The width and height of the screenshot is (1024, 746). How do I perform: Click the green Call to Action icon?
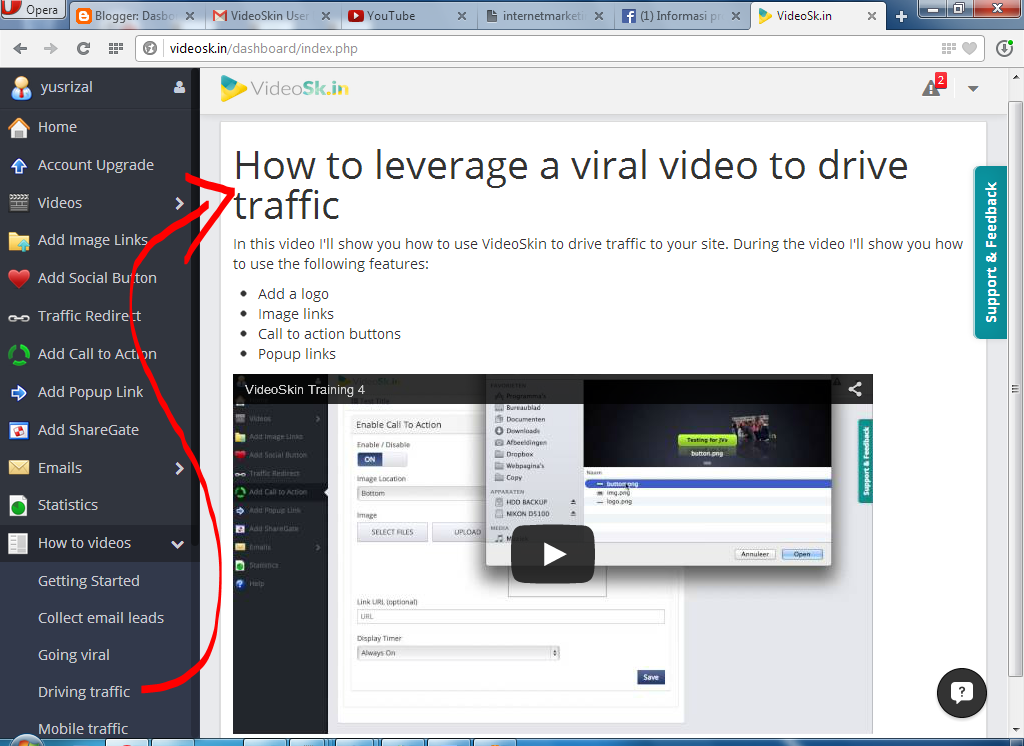pyautogui.click(x=19, y=355)
